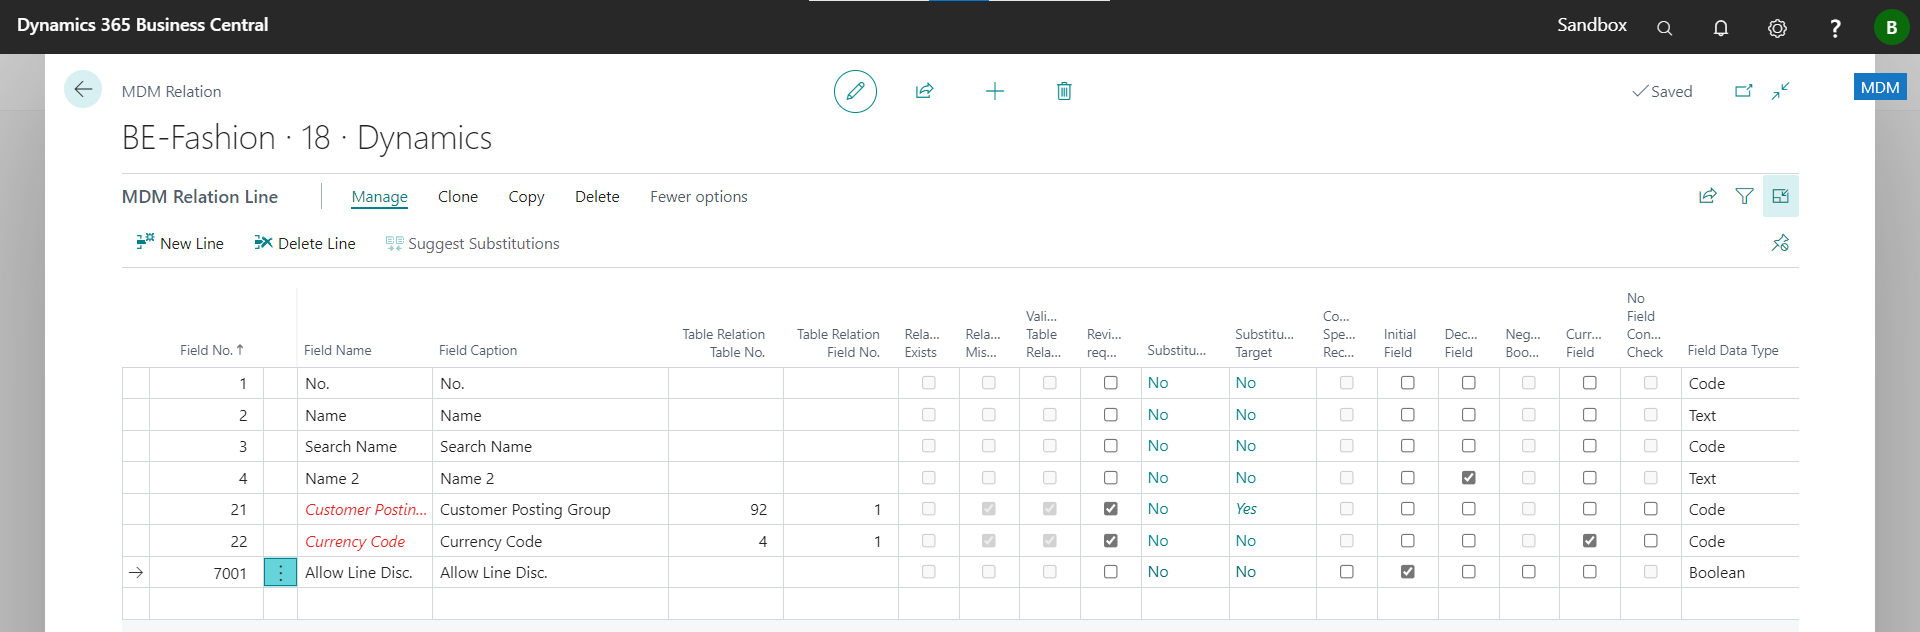Toggle No Field Consistency Check for Customer Posting Group

tap(1650, 509)
